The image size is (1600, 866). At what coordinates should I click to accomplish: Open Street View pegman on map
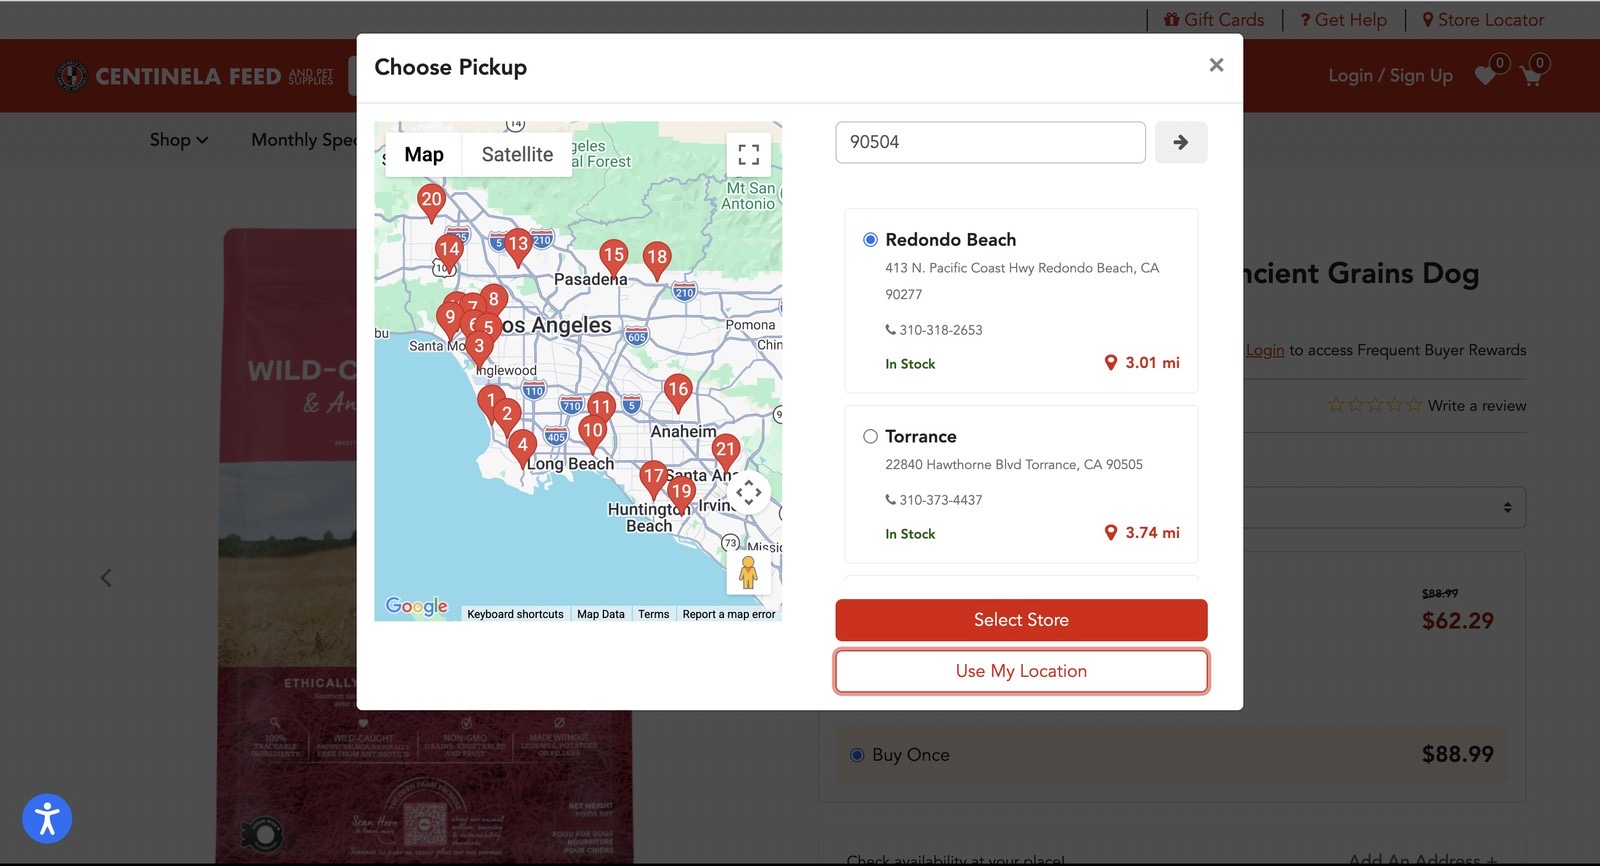[748, 573]
